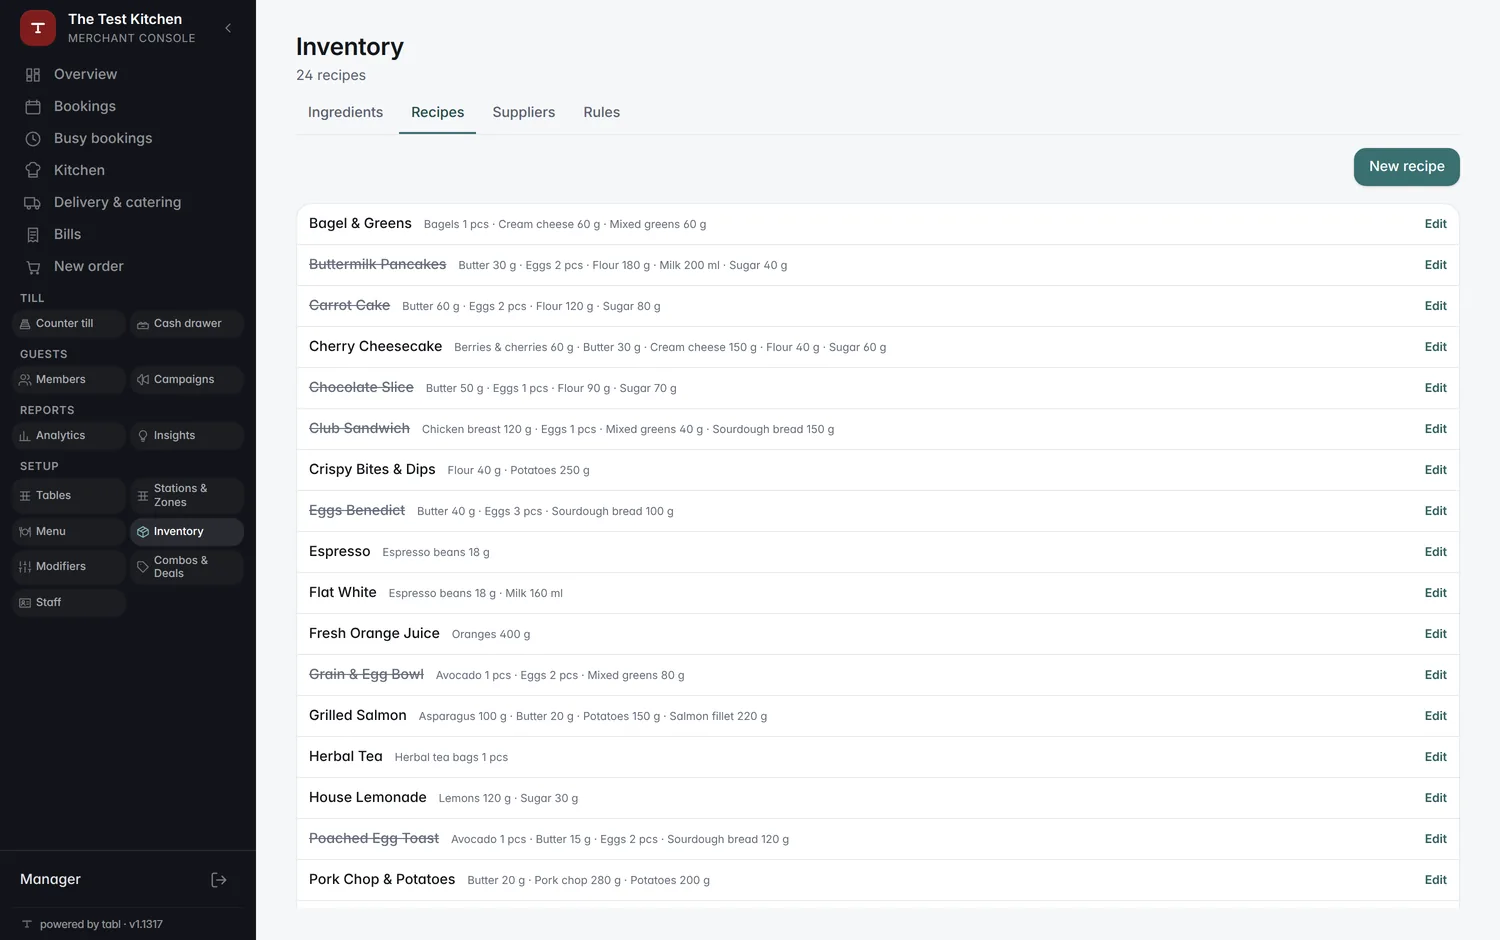Screen dimensions: 1500x940
Task: Open the Analytics bar chart icon
Action: click(x=25, y=436)
